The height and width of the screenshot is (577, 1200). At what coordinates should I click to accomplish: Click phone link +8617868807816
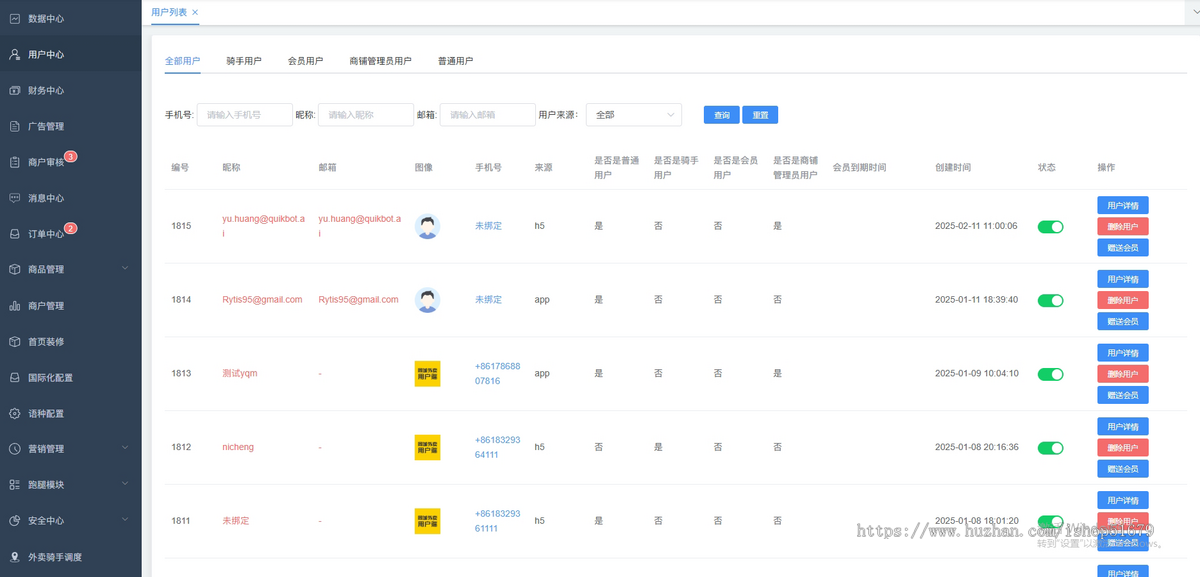[498, 373]
